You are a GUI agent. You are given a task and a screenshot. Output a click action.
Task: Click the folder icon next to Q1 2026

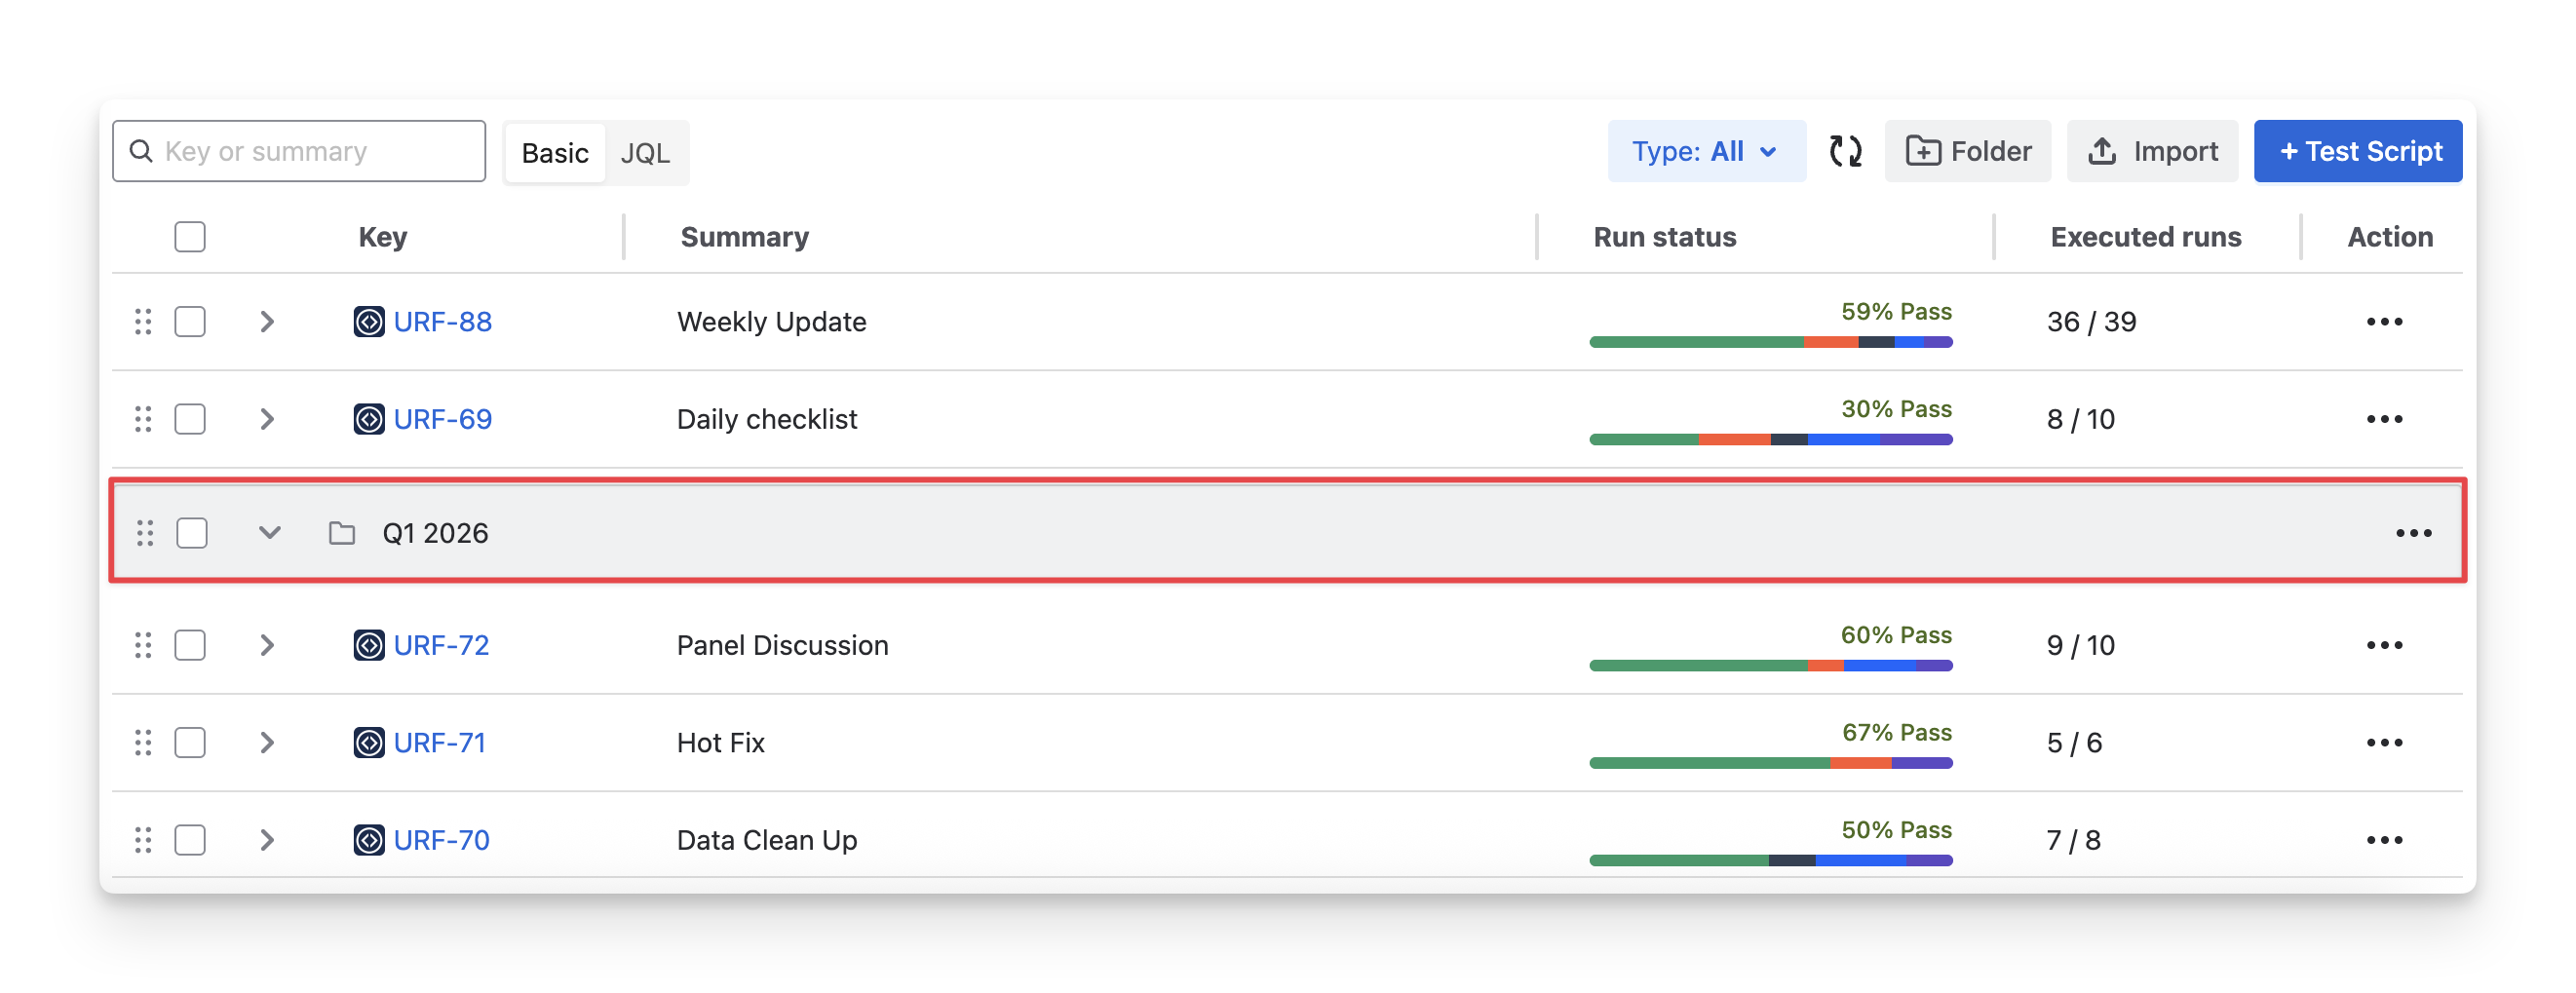342,533
